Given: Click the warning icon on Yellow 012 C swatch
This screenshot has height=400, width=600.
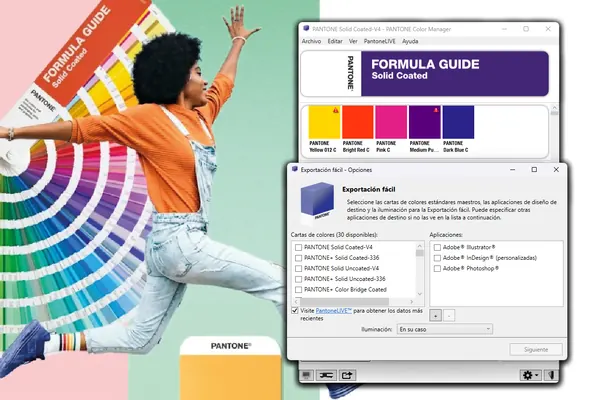Looking at the screenshot, I should [336, 110].
